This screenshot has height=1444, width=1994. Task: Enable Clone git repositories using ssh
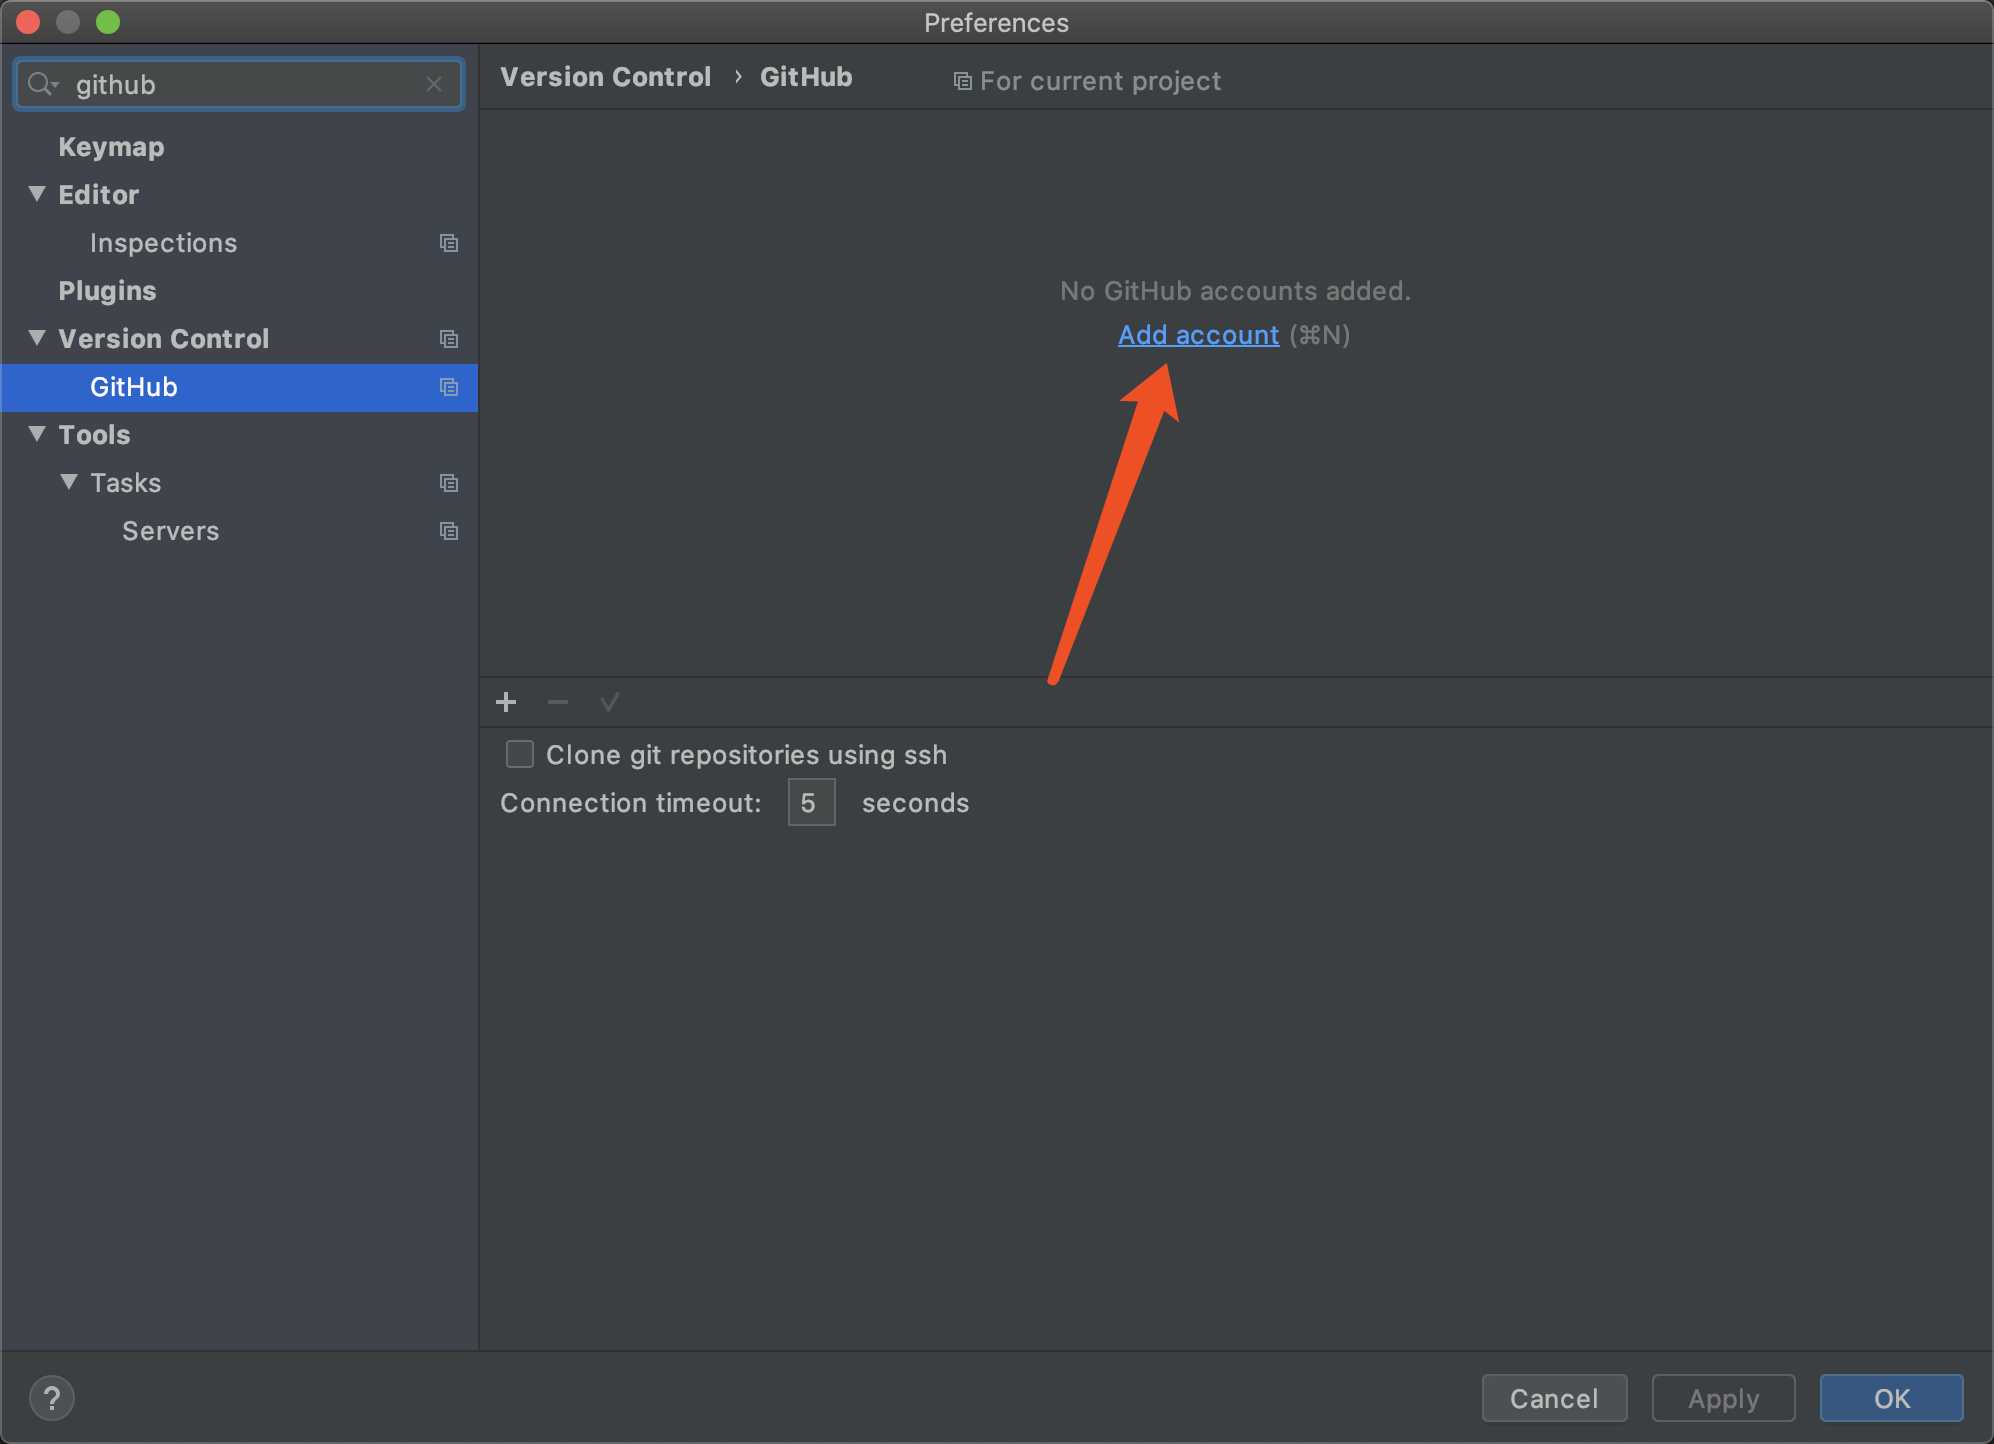520,754
